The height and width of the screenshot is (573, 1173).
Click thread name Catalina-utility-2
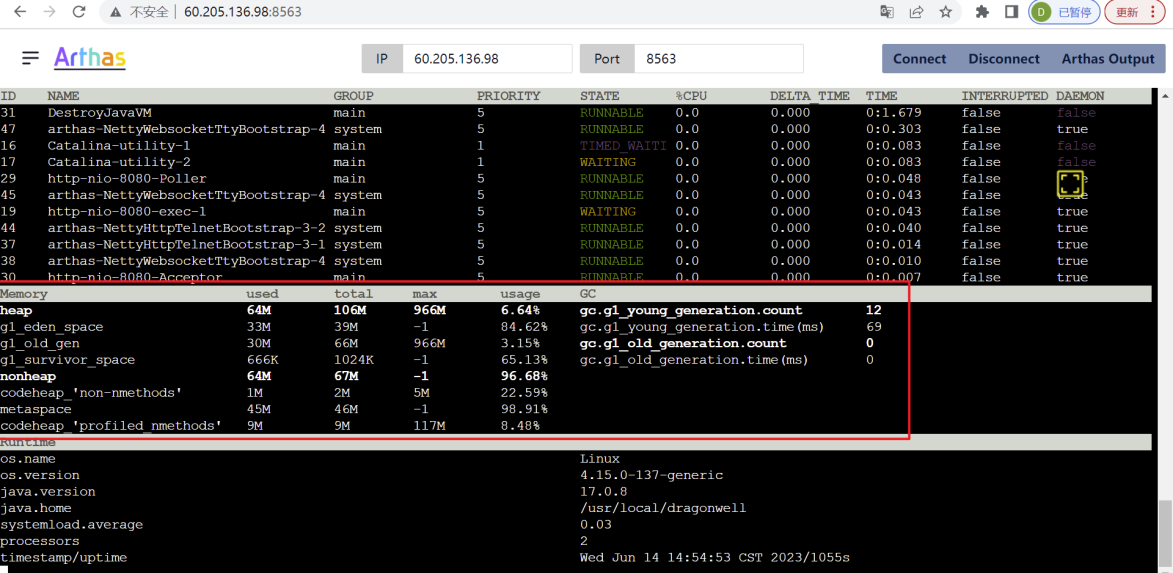(119, 162)
